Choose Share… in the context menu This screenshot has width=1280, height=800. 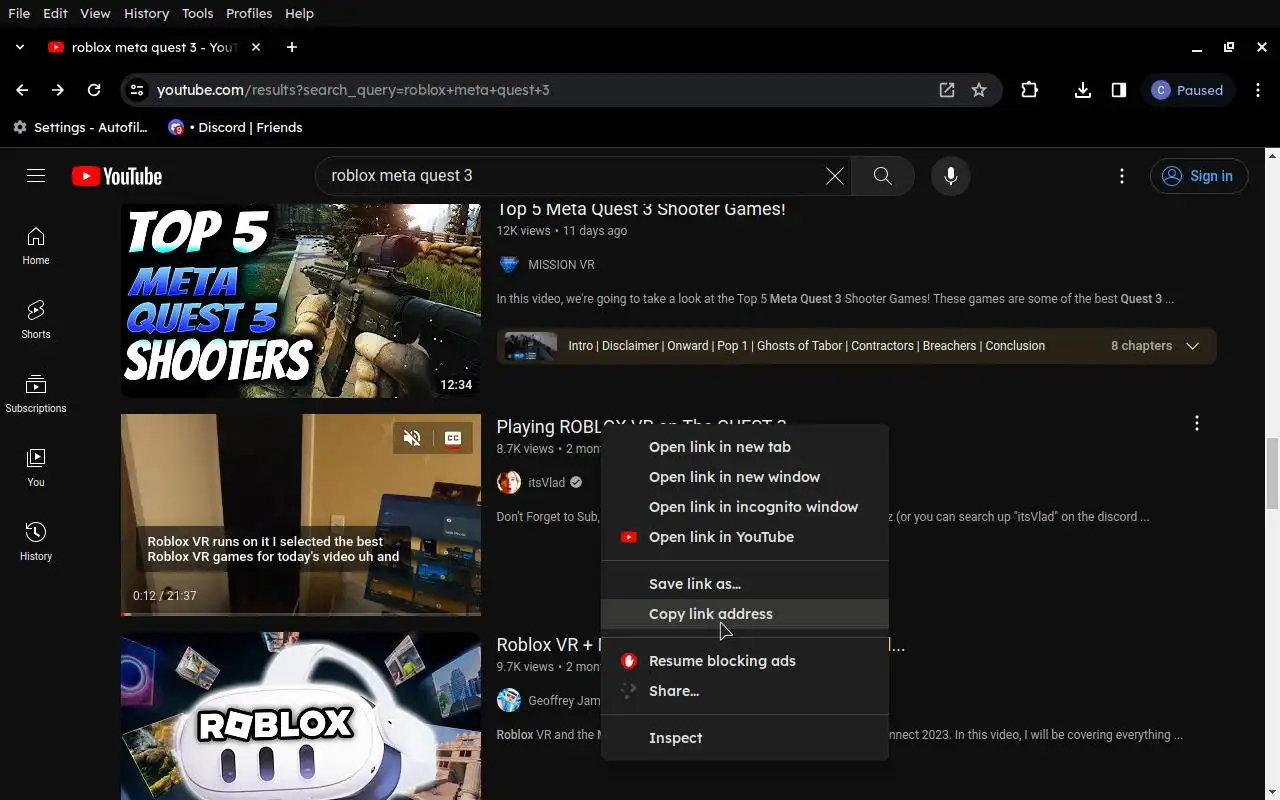click(745, 691)
